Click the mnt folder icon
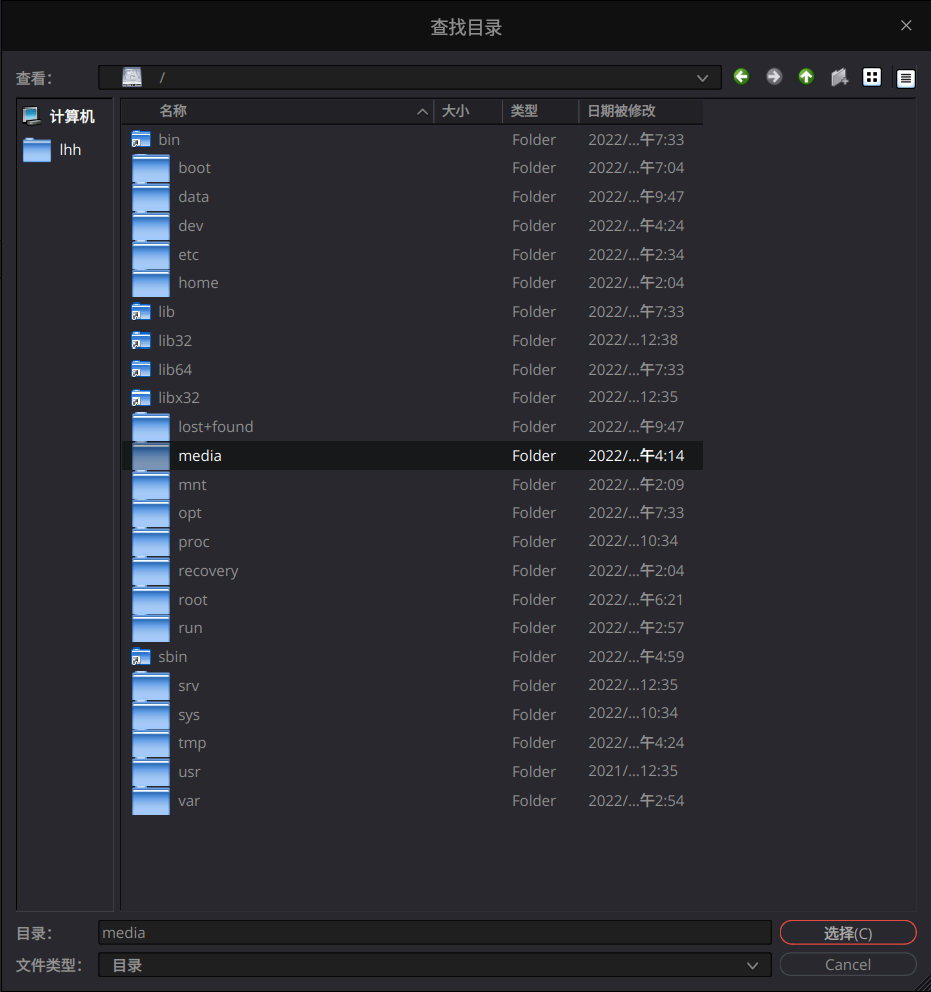Screen dimensions: 931x992 151,485
